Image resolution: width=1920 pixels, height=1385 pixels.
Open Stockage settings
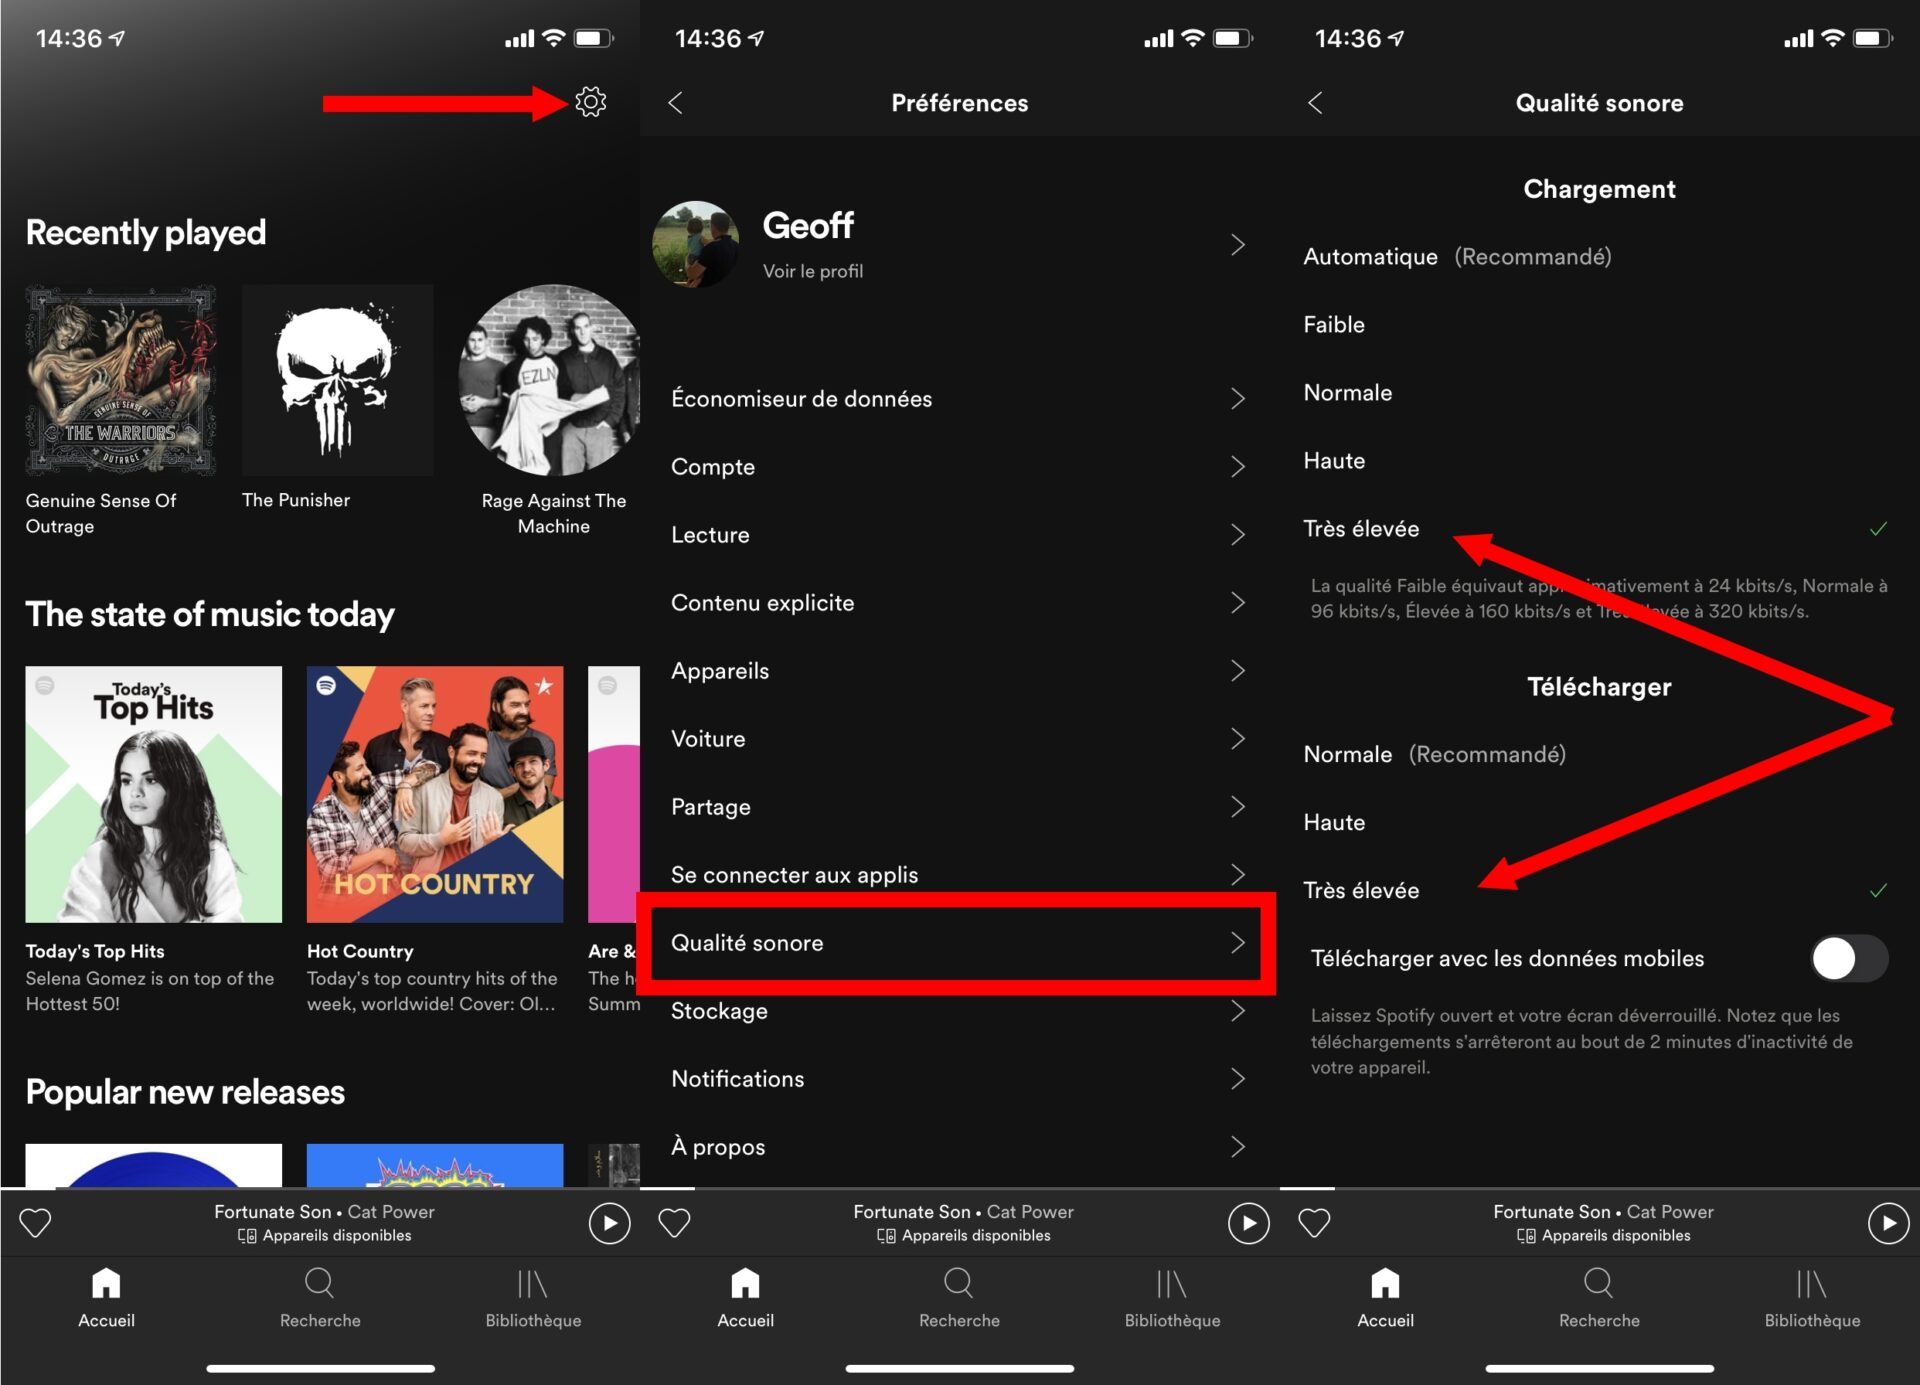959,1011
